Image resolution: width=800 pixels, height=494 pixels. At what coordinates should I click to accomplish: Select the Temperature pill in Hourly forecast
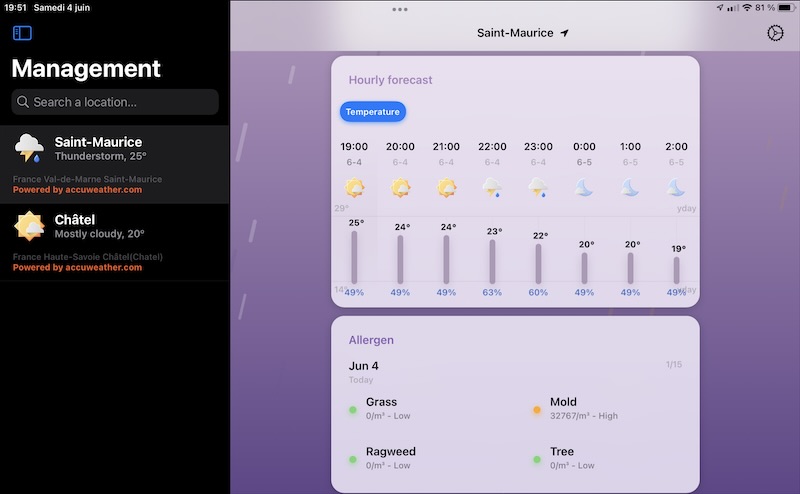tap(373, 112)
